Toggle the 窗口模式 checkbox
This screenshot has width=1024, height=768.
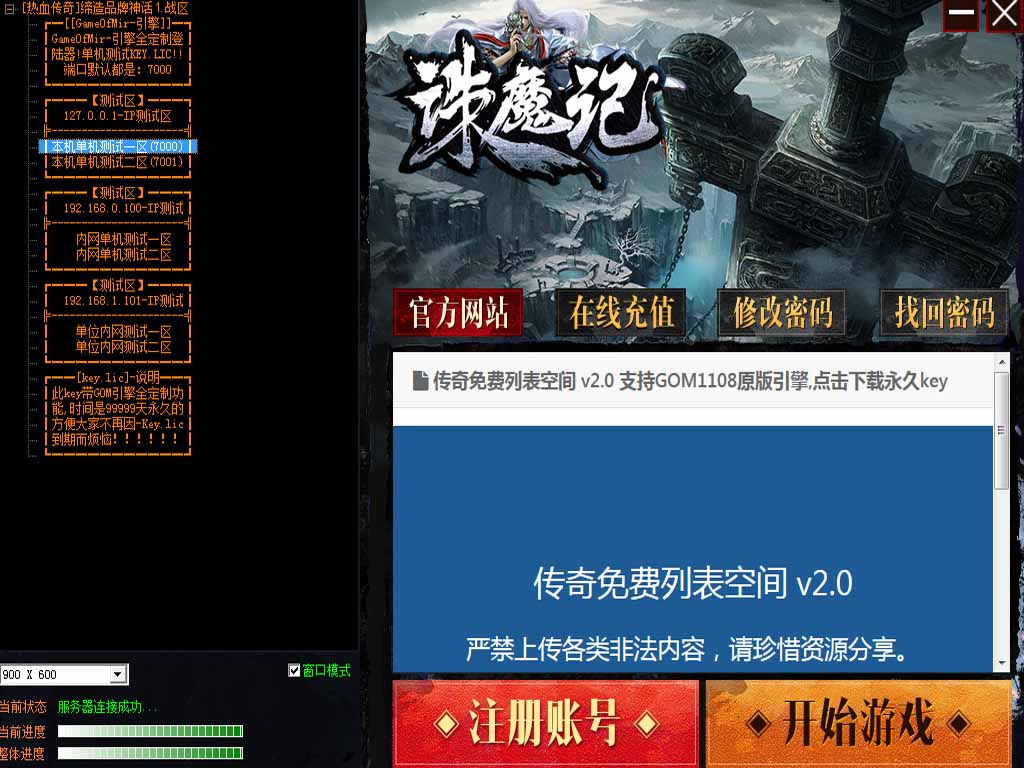[x=294, y=670]
